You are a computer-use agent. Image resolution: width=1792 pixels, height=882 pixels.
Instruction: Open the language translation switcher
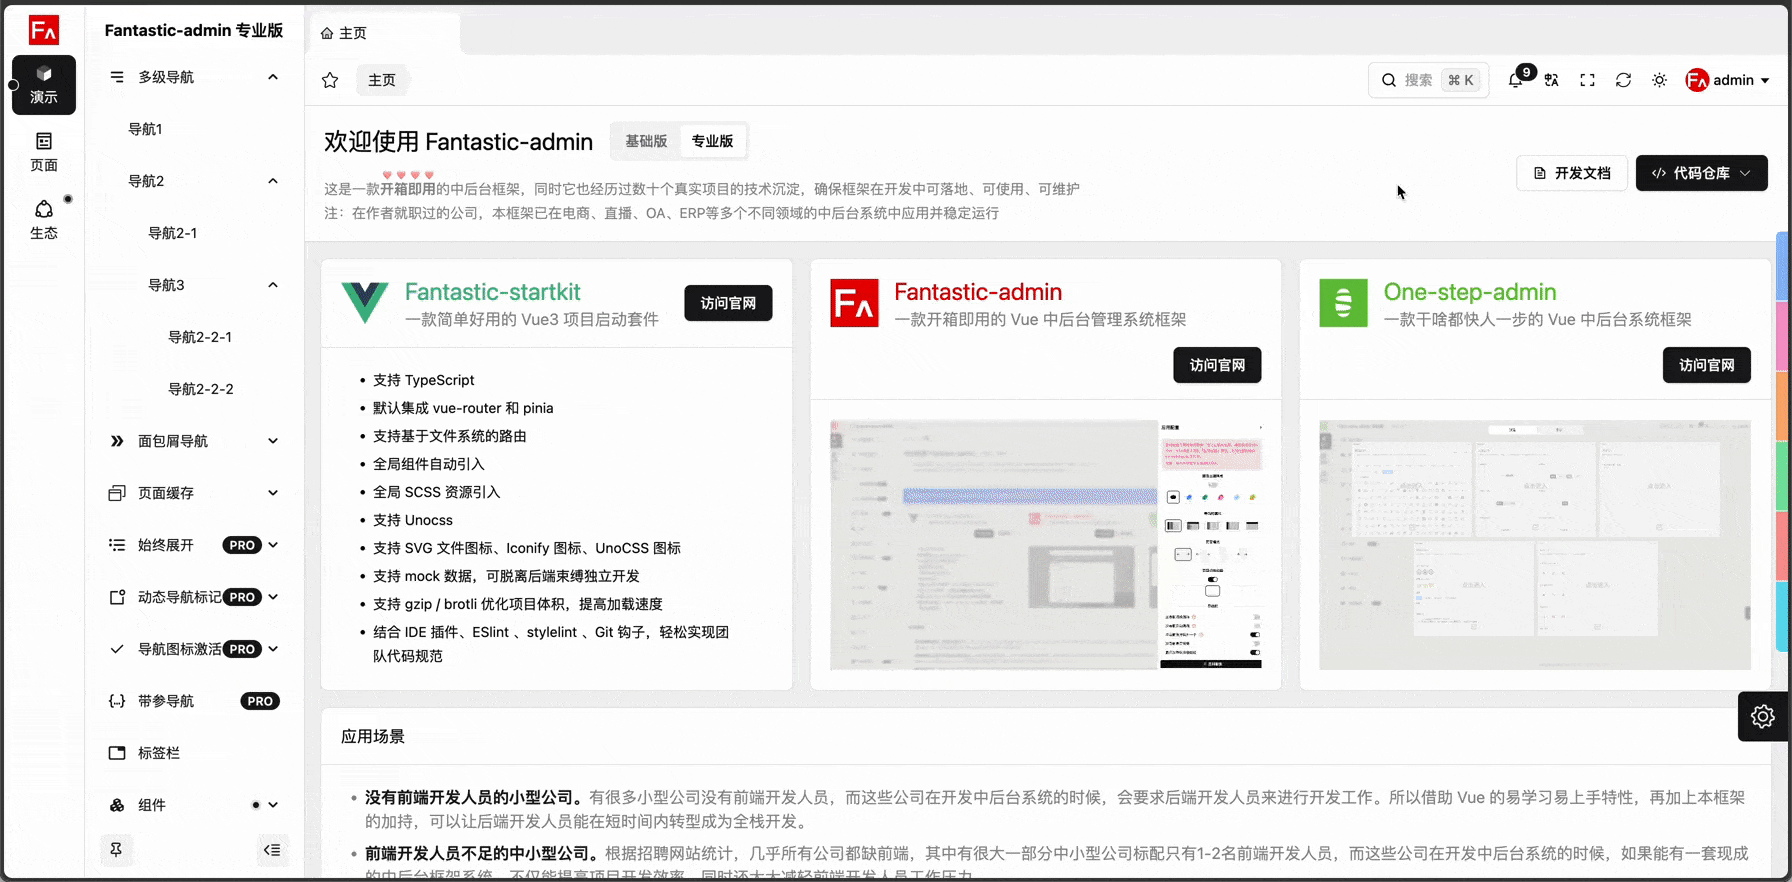pos(1551,80)
